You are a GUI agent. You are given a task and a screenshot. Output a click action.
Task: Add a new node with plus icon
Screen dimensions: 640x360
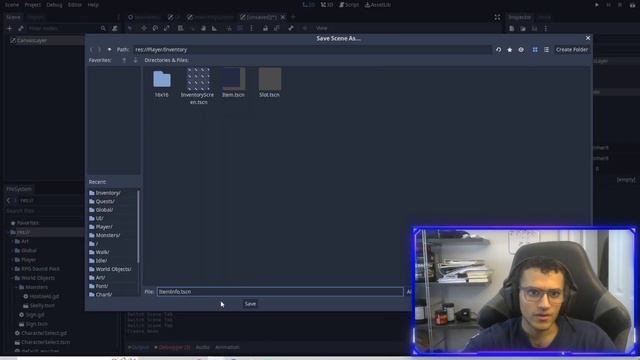pos(9,28)
